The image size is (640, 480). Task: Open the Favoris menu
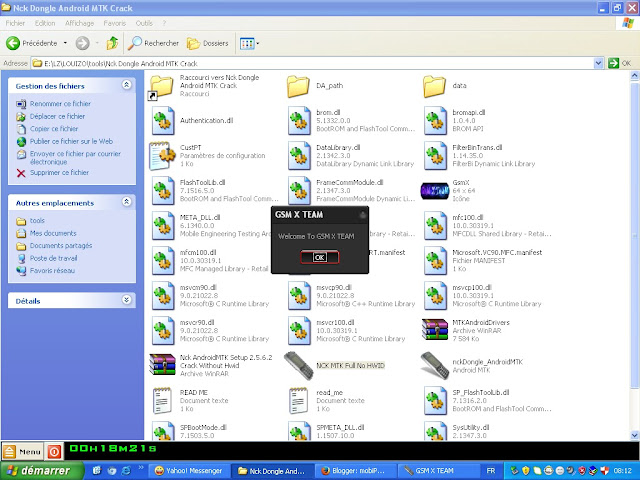coord(115,23)
